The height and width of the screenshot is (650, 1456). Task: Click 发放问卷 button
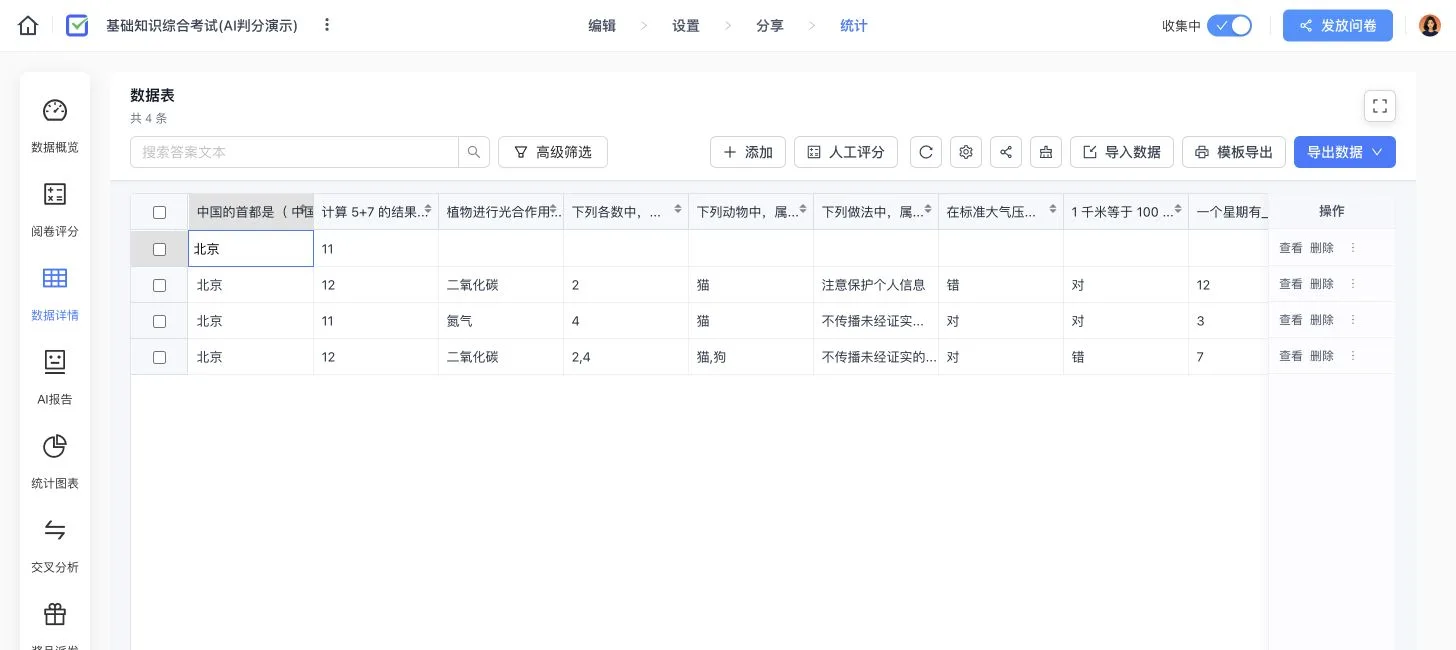[1338, 26]
